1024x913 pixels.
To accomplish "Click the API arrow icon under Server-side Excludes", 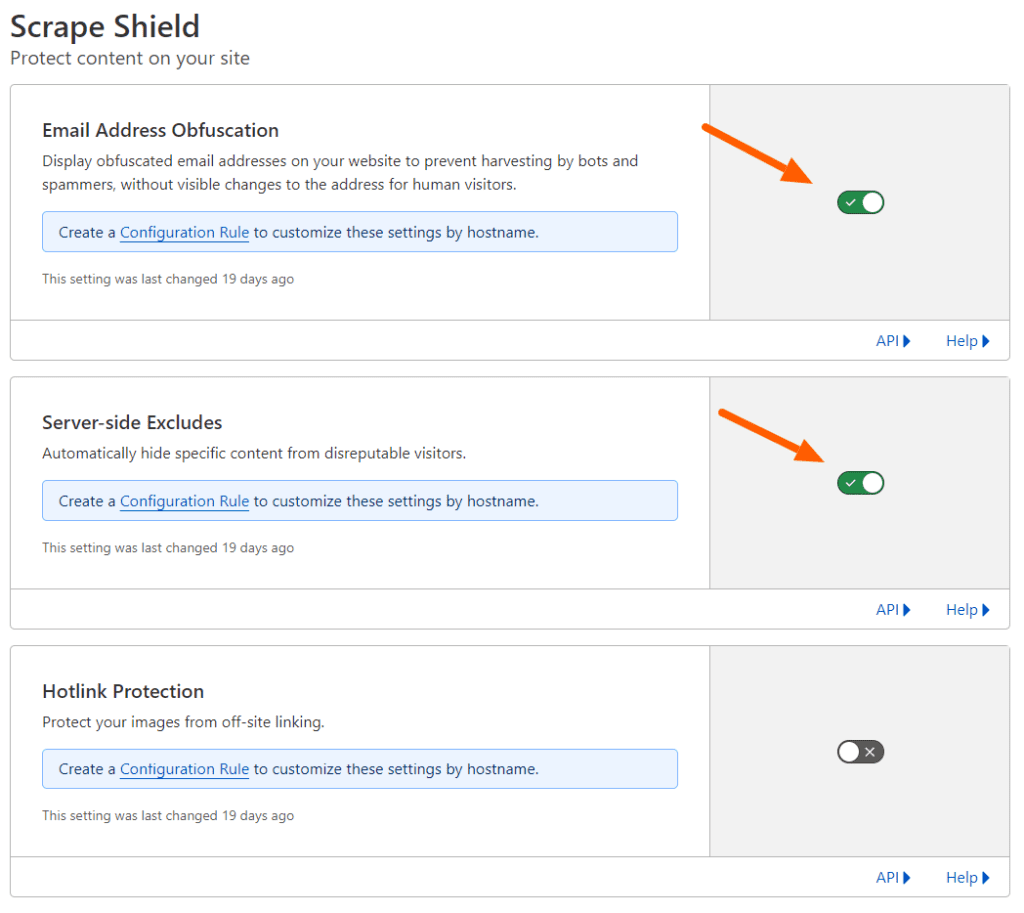I will click(907, 609).
